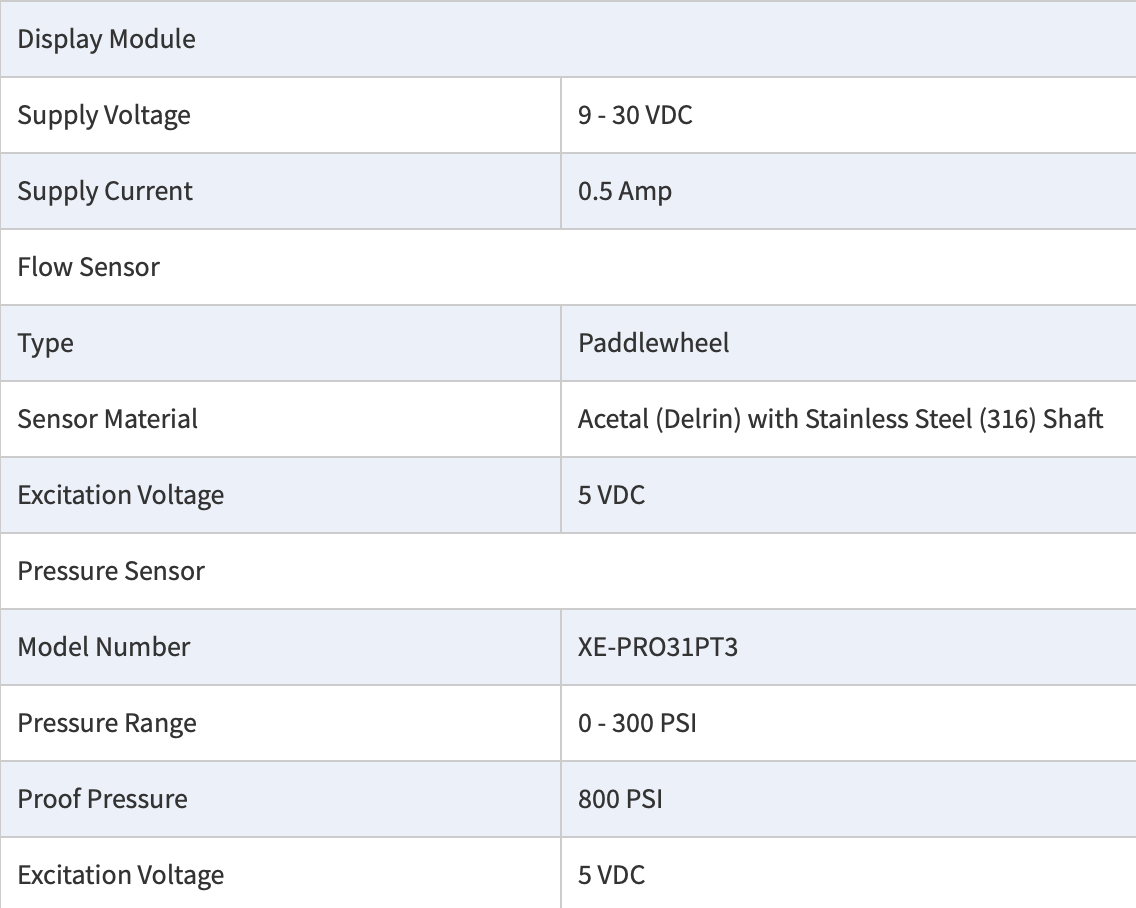The image size is (1136, 908).
Task: Click the Pressure Sensor section header
Action: [111, 572]
